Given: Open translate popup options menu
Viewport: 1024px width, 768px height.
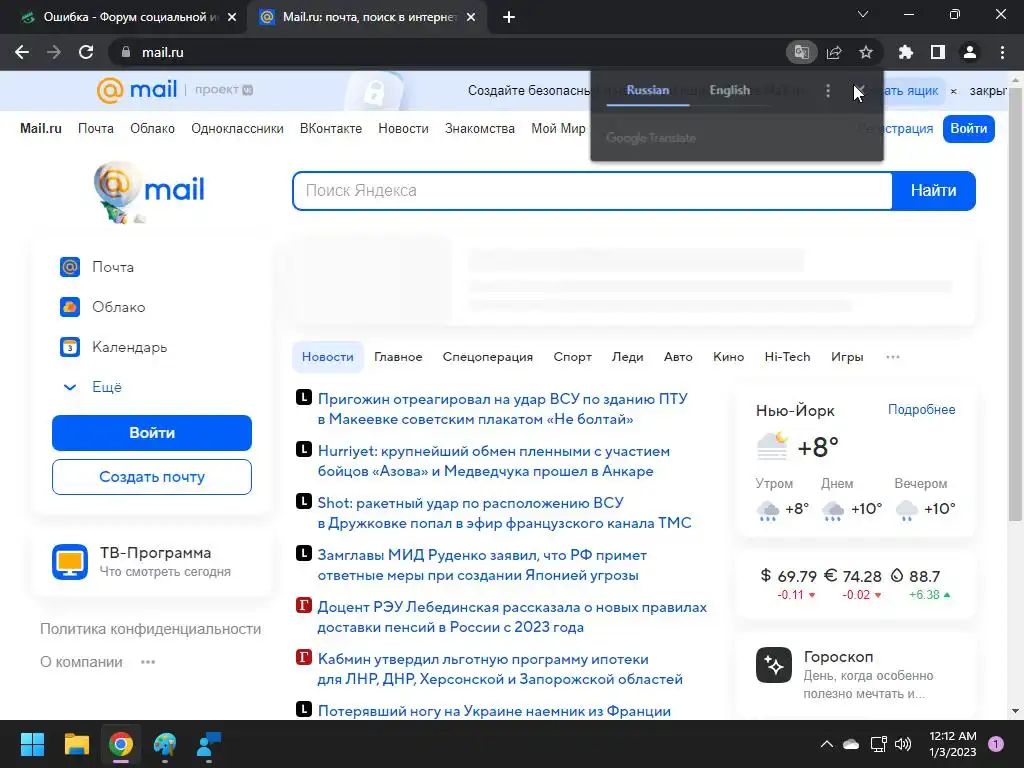Looking at the screenshot, I should point(828,91).
